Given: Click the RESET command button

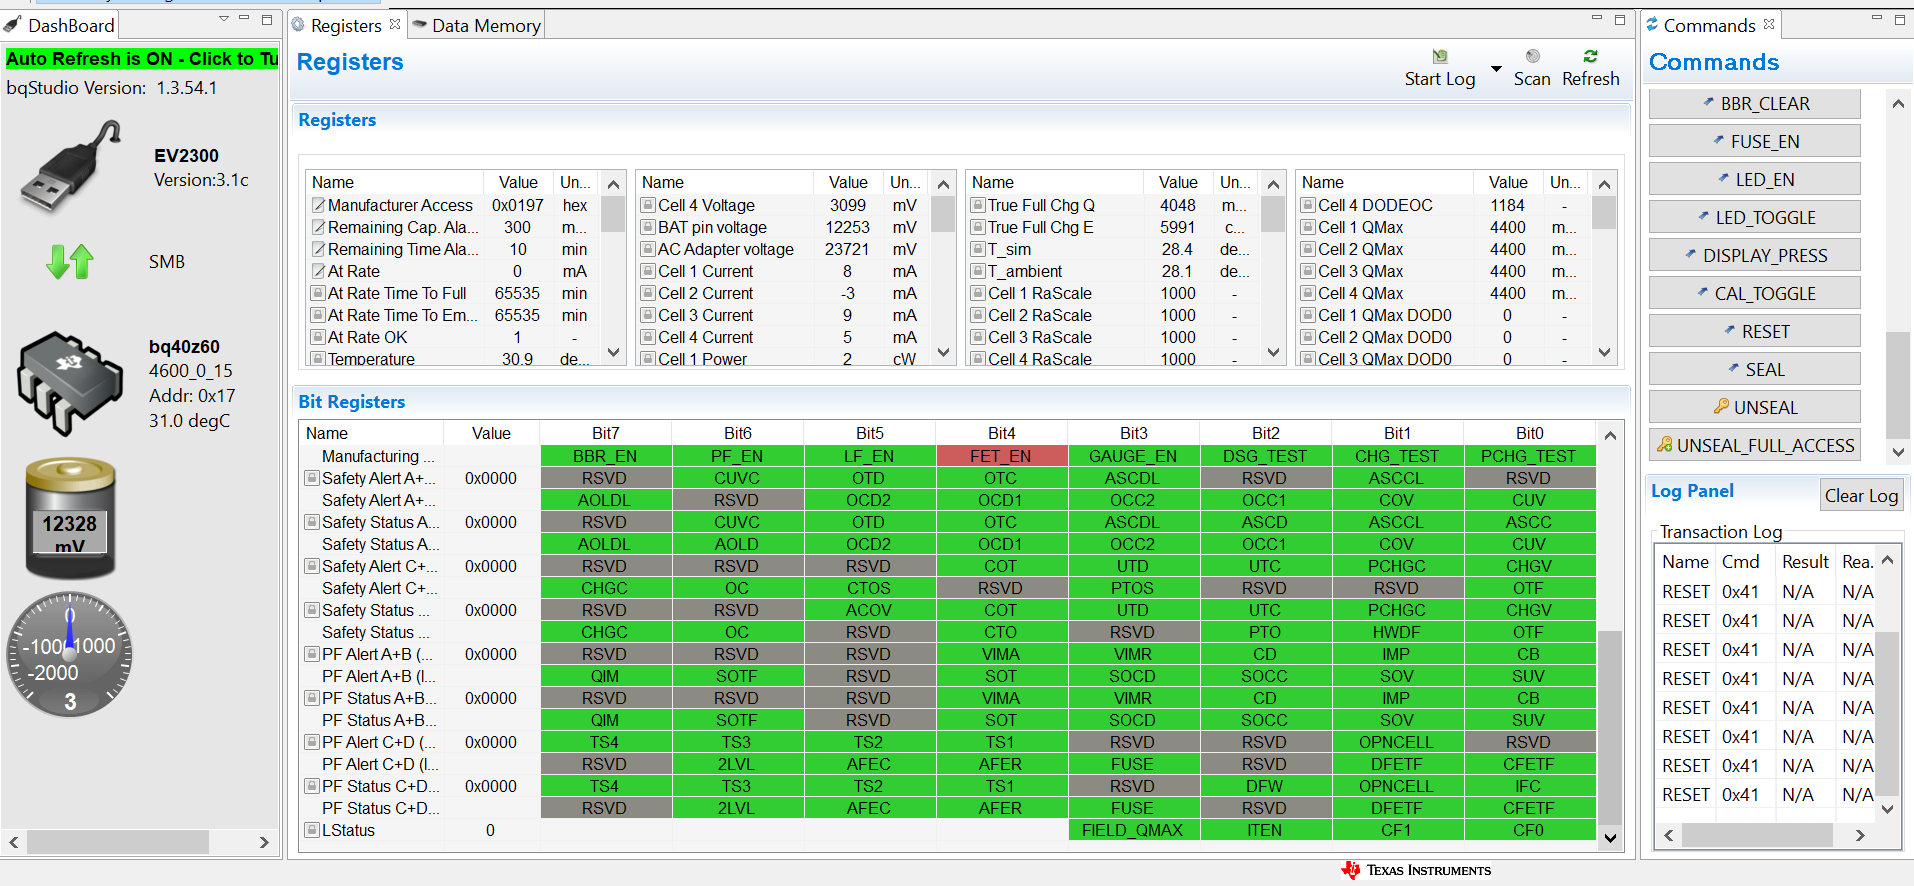Looking at the screenshot, I should click(x=1755, y=332).
